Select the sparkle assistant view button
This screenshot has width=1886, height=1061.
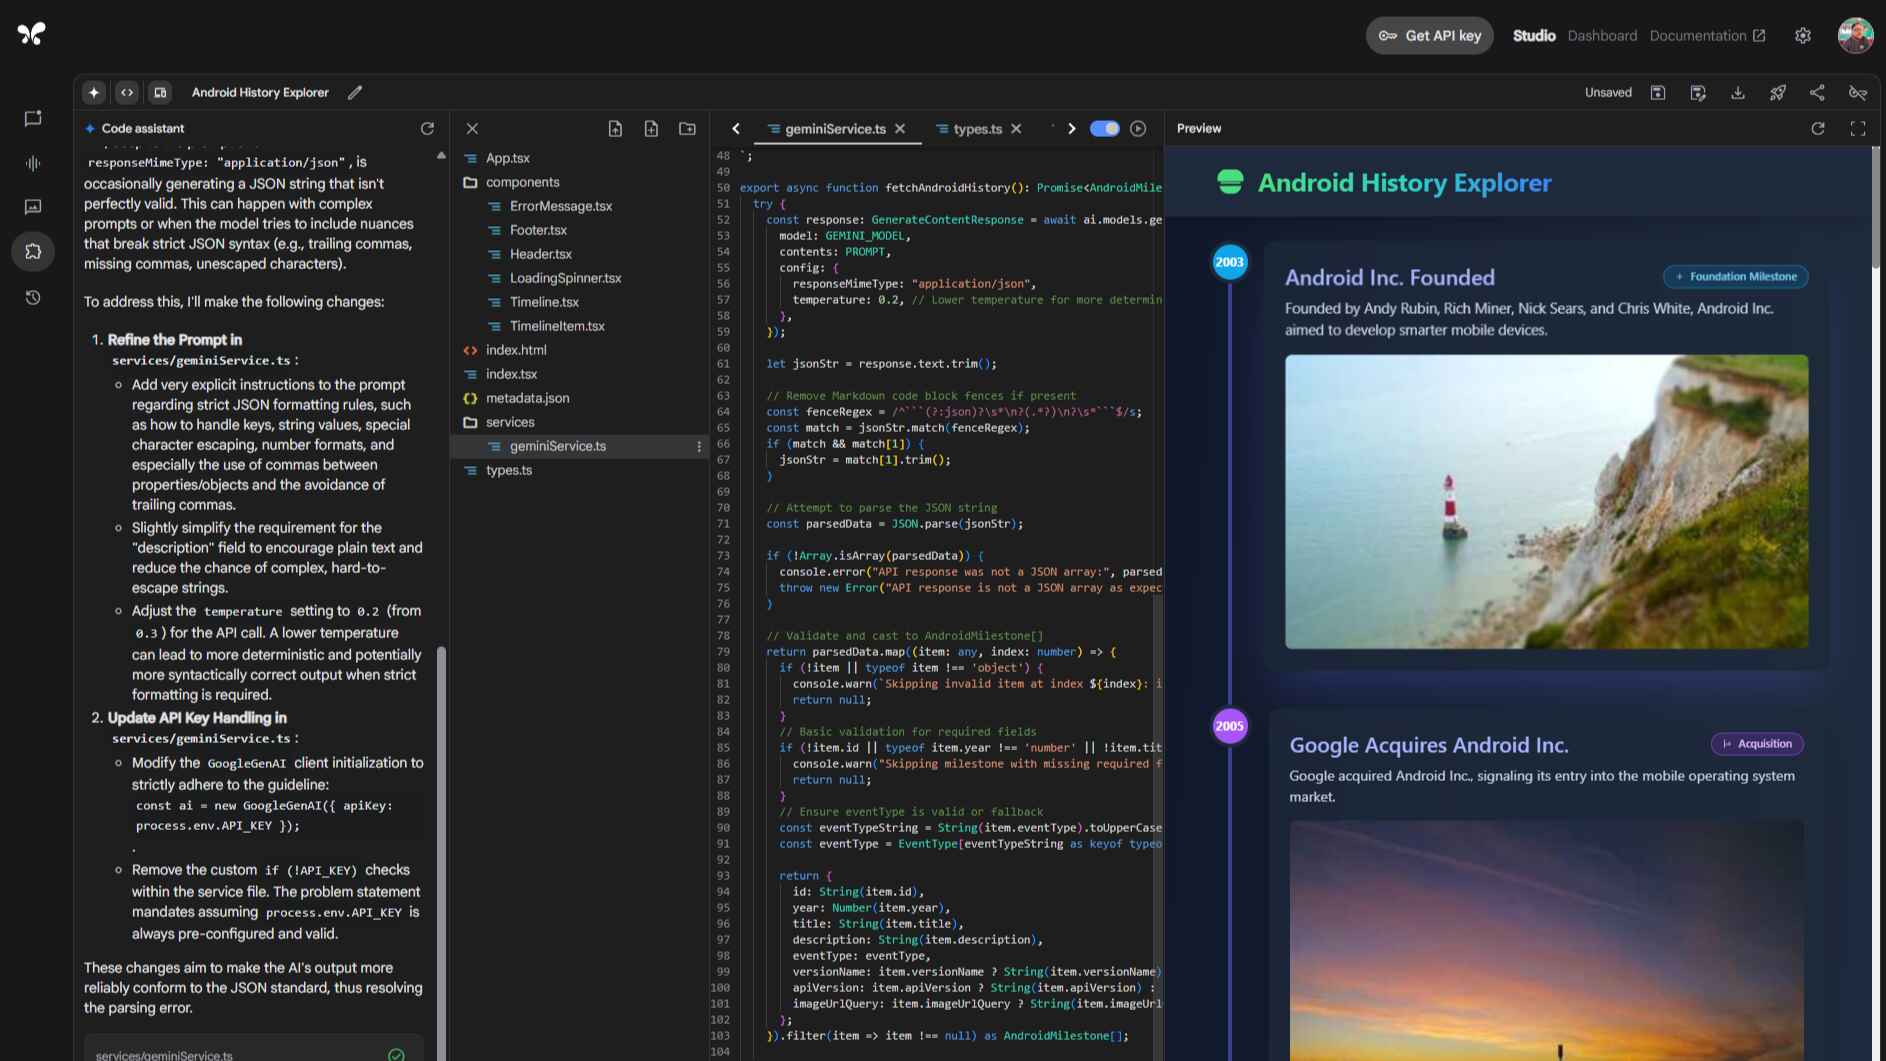point(94,92)
